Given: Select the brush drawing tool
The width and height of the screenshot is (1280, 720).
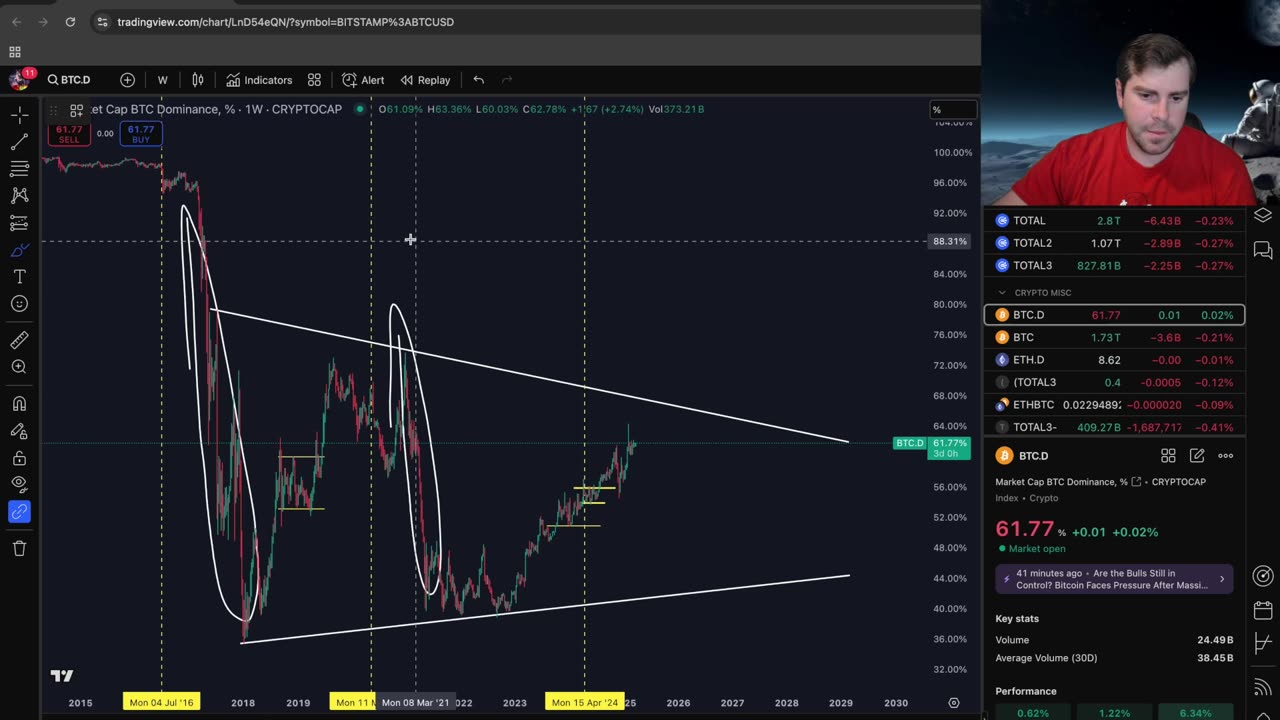Looking at the screenshot, I should tap(19, 250).
